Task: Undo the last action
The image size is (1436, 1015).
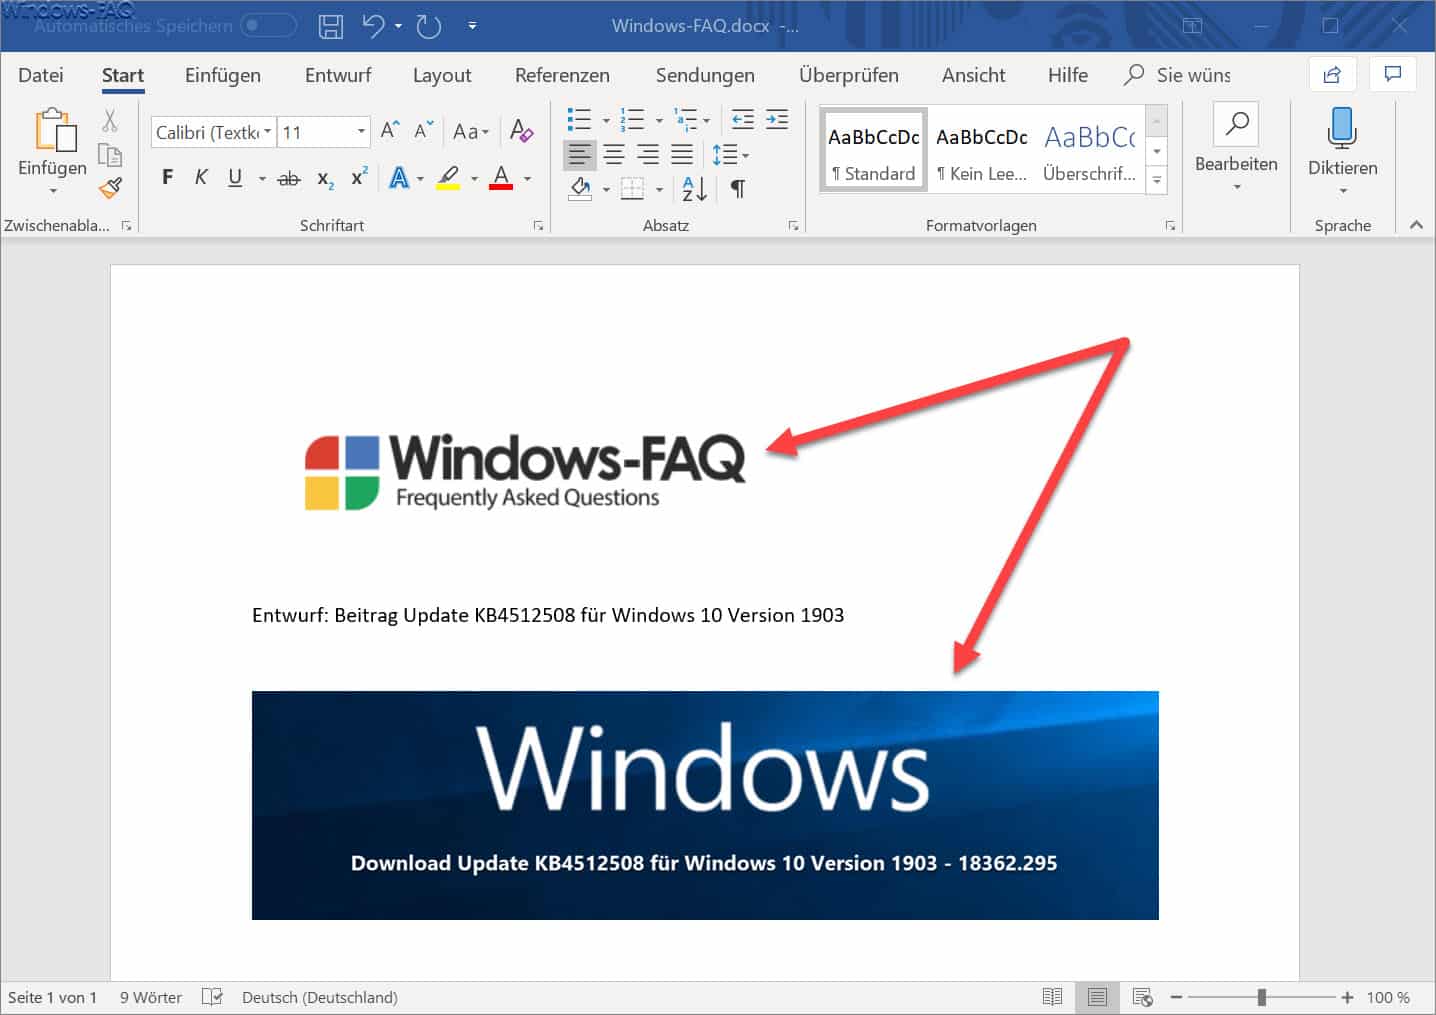Action: 373,26
